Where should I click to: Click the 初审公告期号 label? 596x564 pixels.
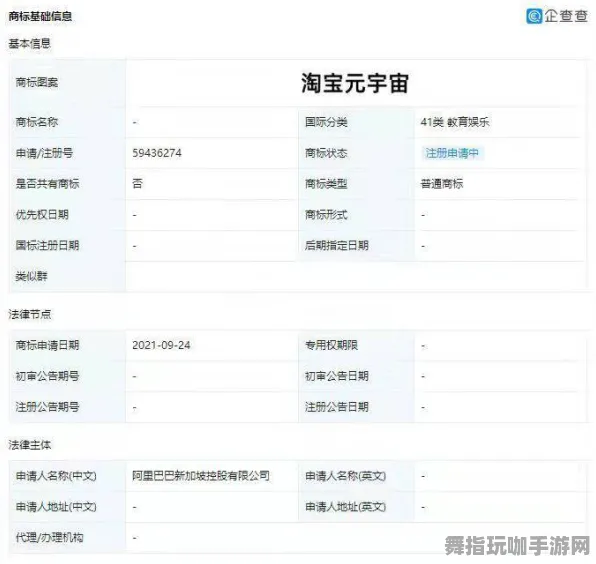(48, 376)
